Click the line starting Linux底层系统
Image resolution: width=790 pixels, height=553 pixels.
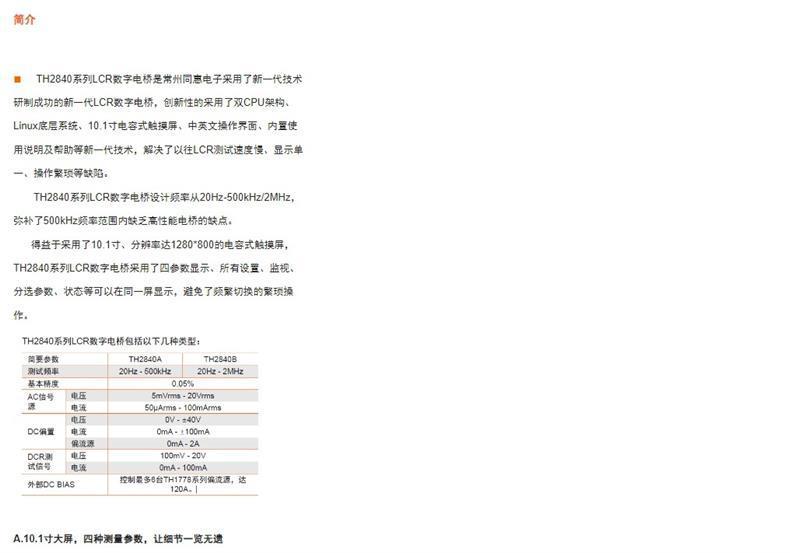(155, 125)
